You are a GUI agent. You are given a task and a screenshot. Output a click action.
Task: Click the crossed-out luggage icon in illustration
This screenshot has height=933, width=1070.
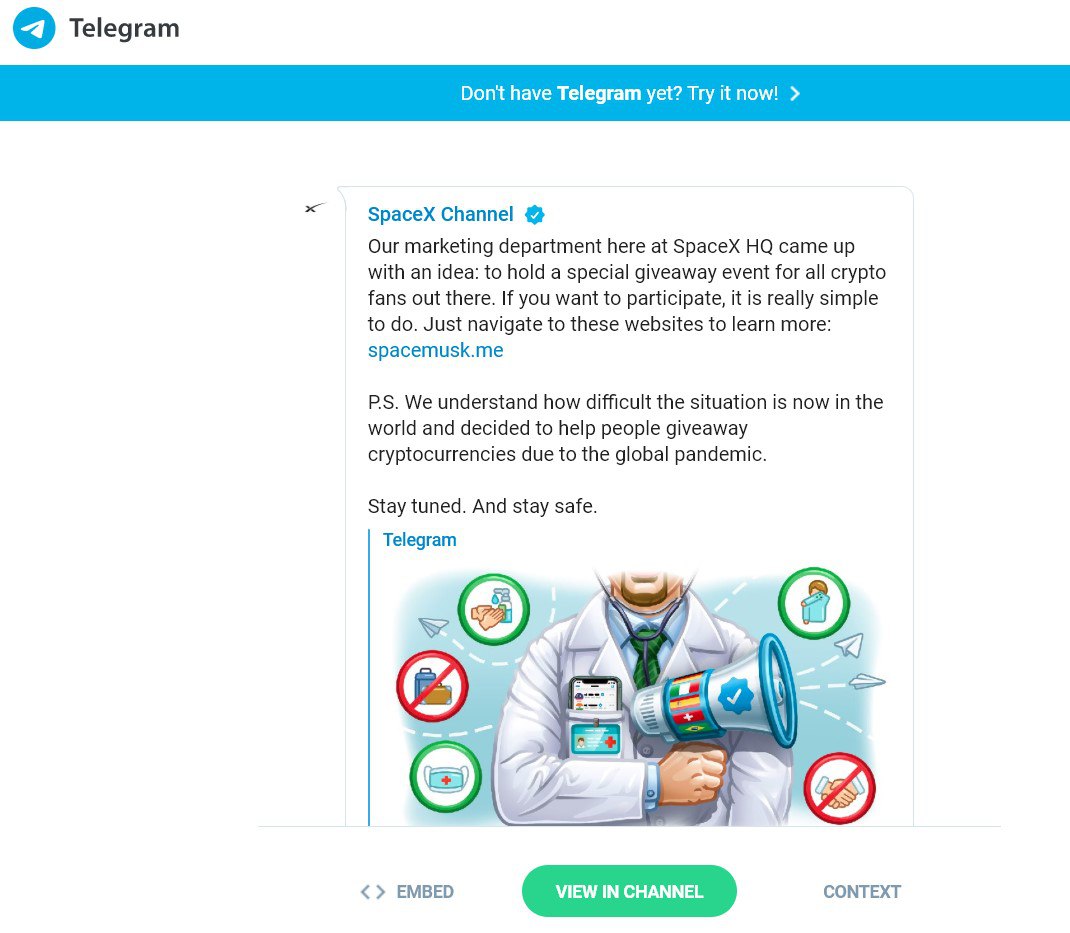433,686
